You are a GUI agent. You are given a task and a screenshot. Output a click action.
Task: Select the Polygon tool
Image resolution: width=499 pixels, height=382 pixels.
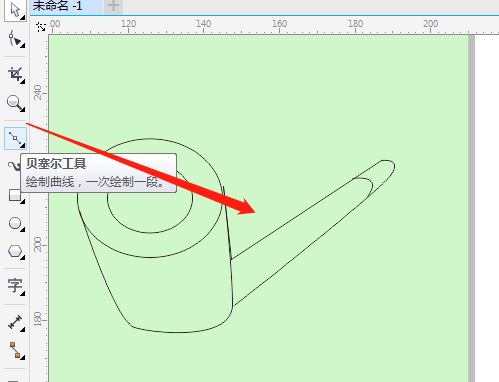(15, 251)
